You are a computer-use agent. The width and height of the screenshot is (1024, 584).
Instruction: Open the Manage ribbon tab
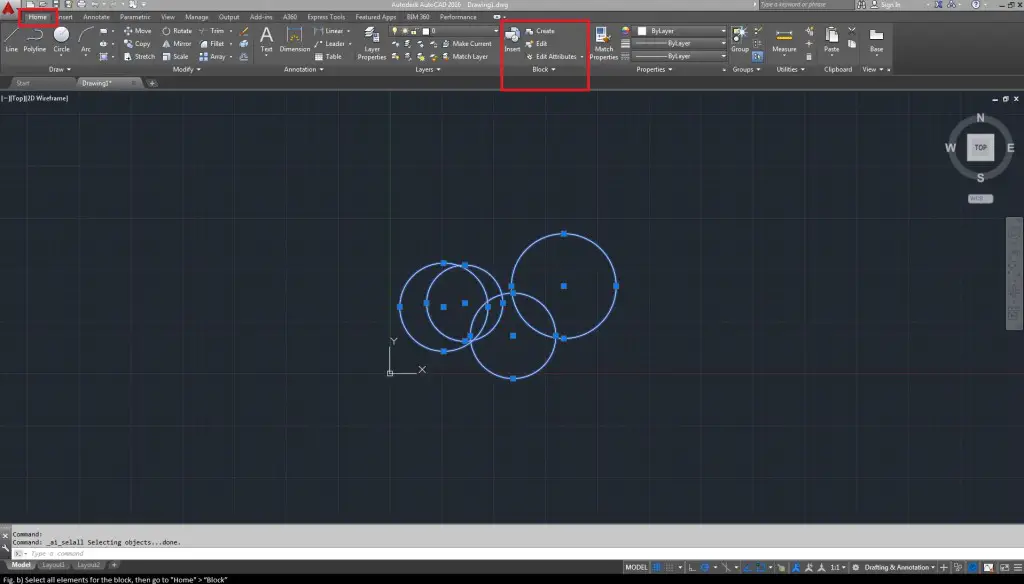[196, 17]
